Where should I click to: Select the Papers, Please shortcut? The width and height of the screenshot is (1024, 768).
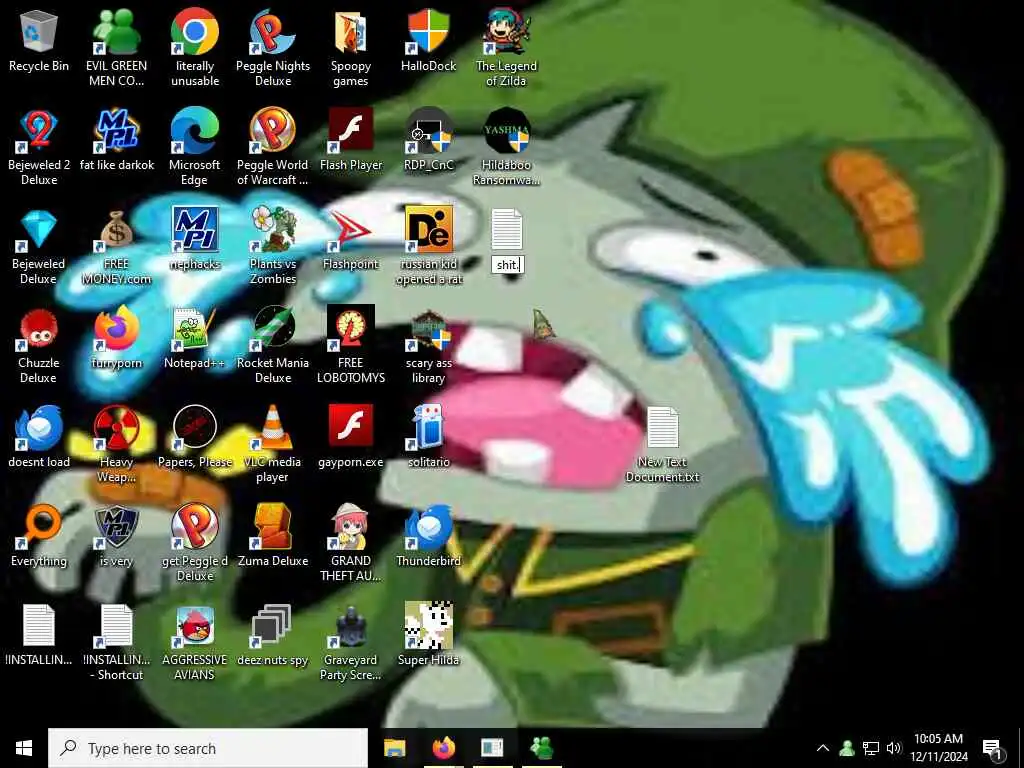tap(195, 428)
